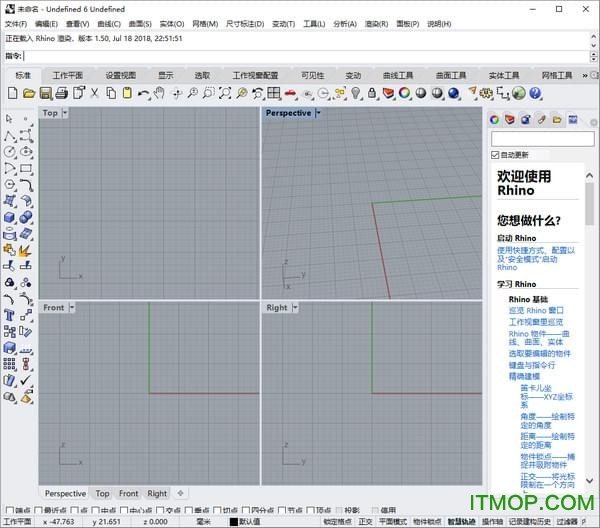Open the 文件(F) menu
This screenshot has height=528, width=600.
click(16, 24)
